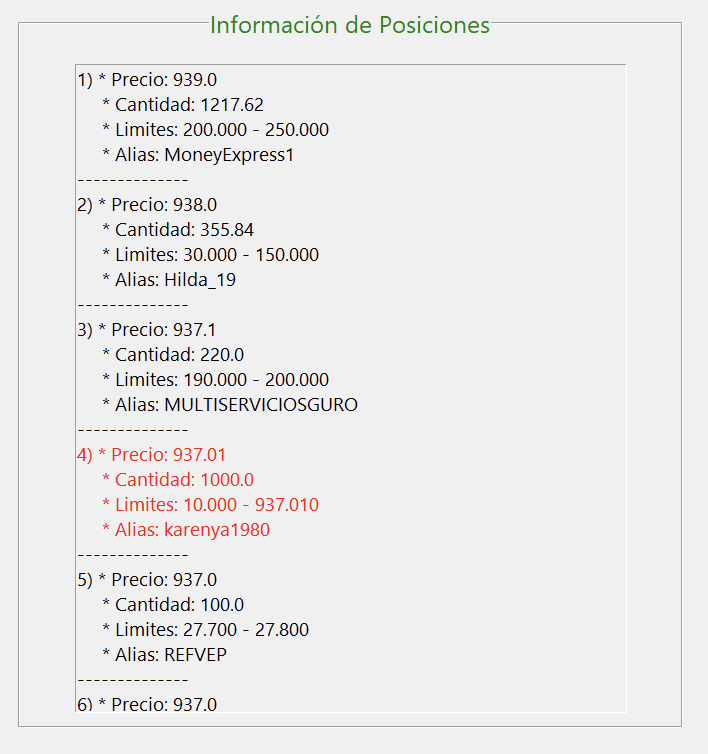The image size is (708, 754).
Task: Click Cantidad: 355.84 text line
Action: coord(178,230)
